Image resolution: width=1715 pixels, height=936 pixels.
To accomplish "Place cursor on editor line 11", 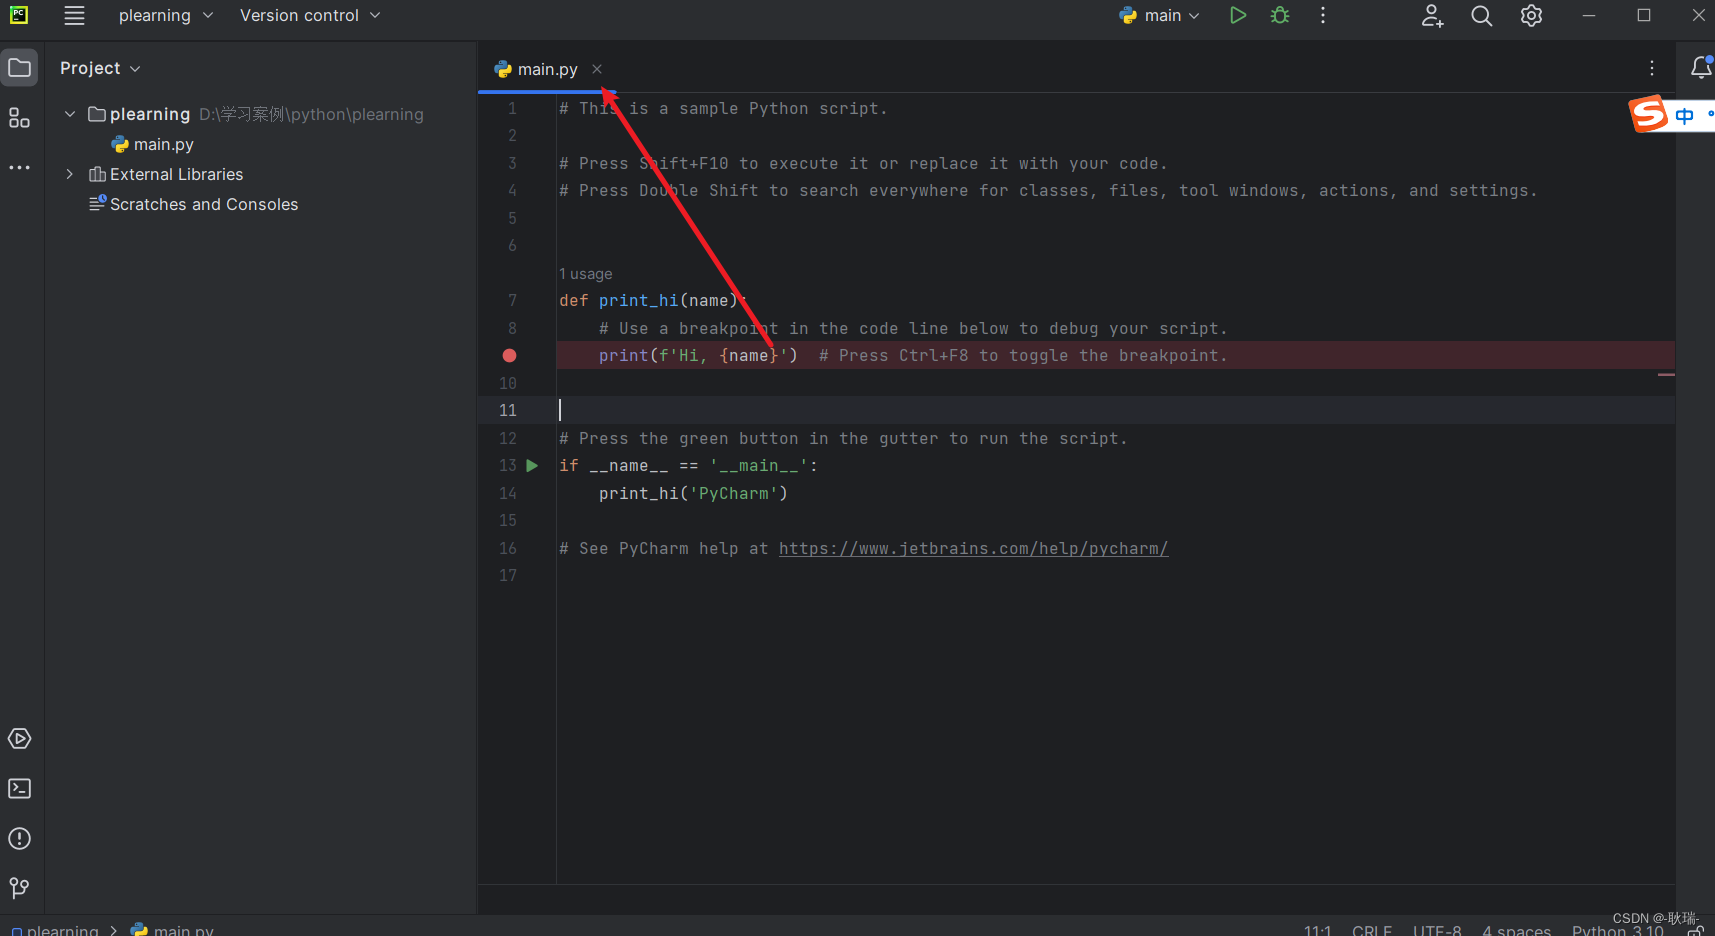I will tap(1115, 410).
